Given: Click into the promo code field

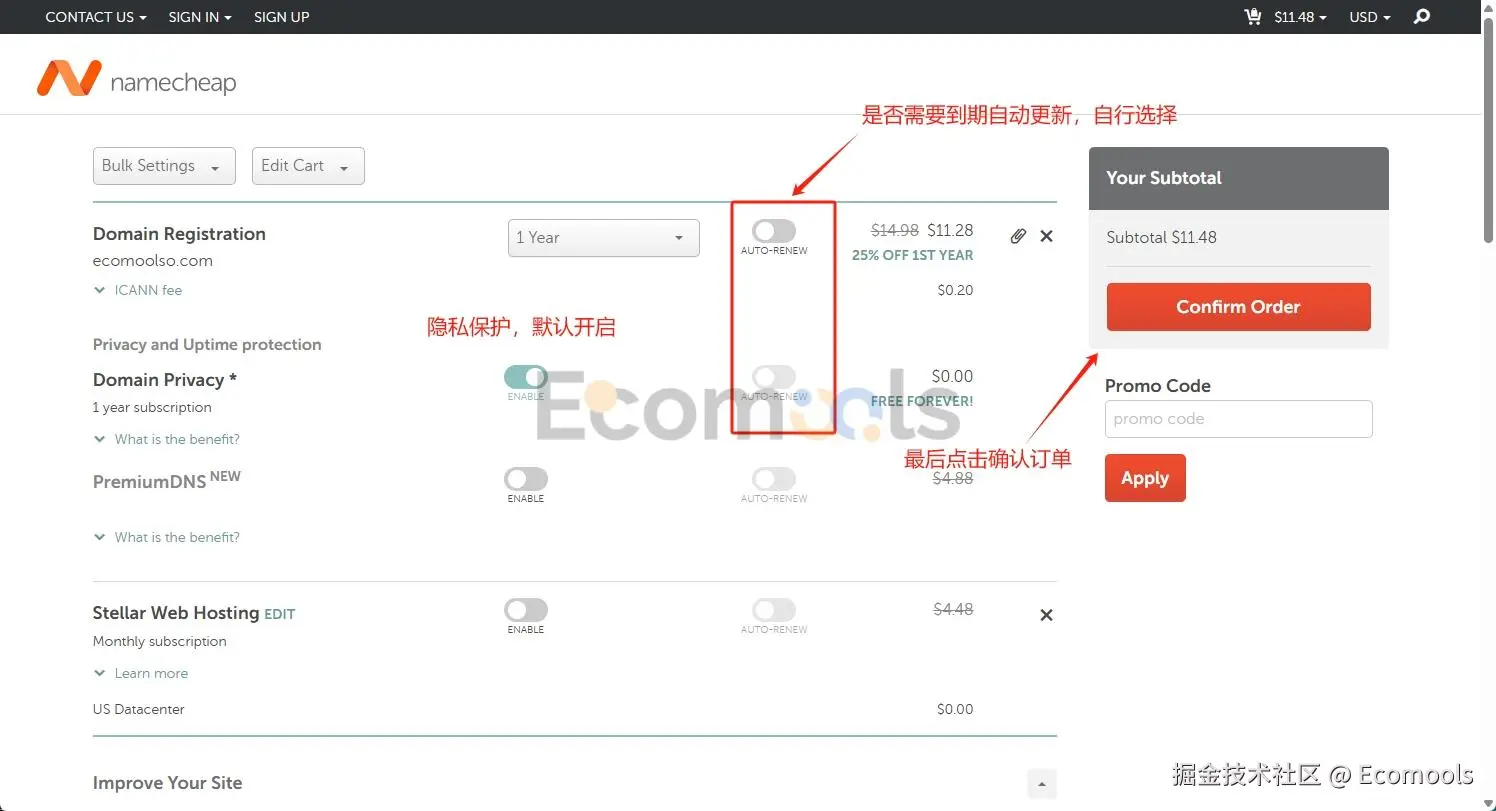Looking at the screenshot, I should coord(1239,419).
